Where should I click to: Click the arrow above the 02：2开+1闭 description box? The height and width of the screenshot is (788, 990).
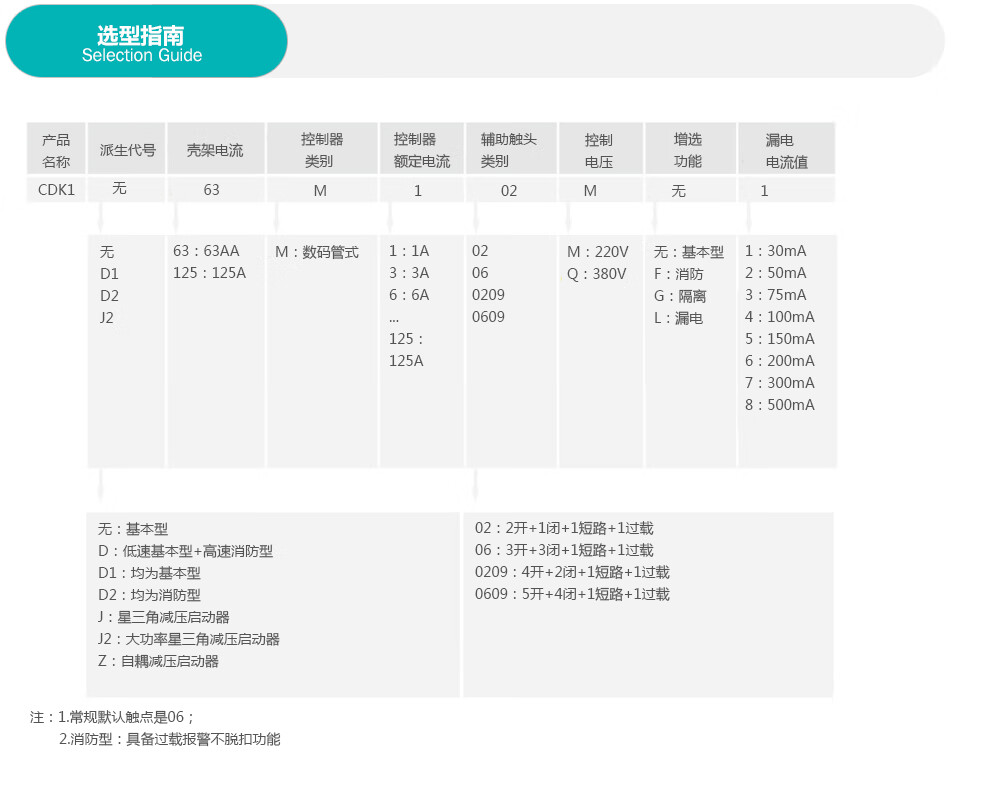click(x=476, y=488)
